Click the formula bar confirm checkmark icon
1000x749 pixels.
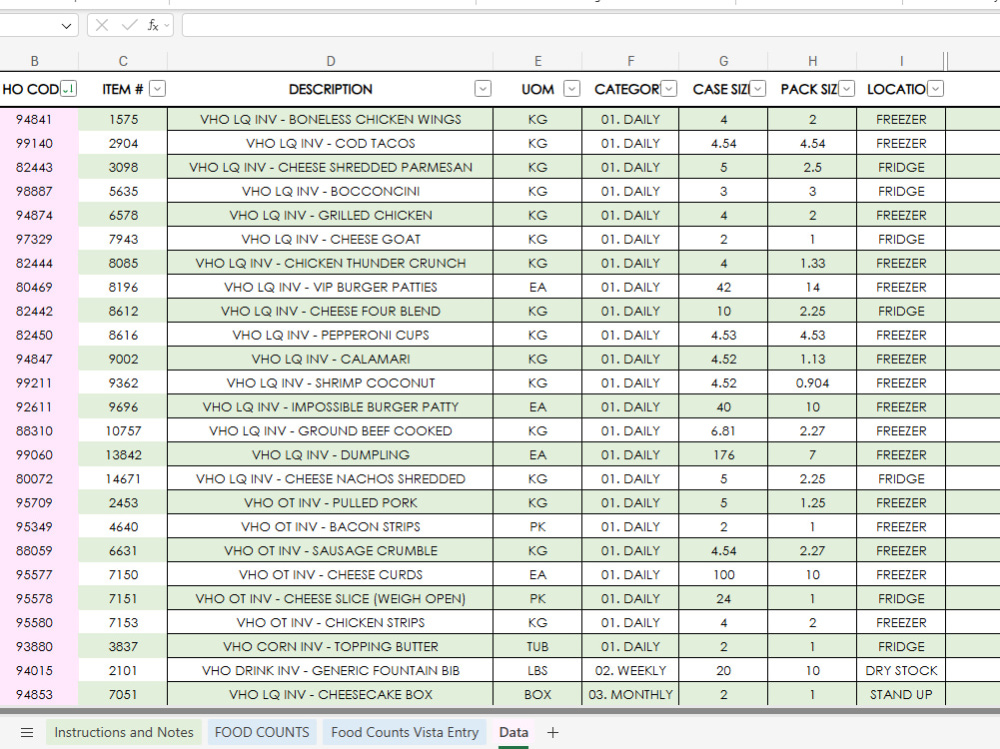(x=129, y=25)
